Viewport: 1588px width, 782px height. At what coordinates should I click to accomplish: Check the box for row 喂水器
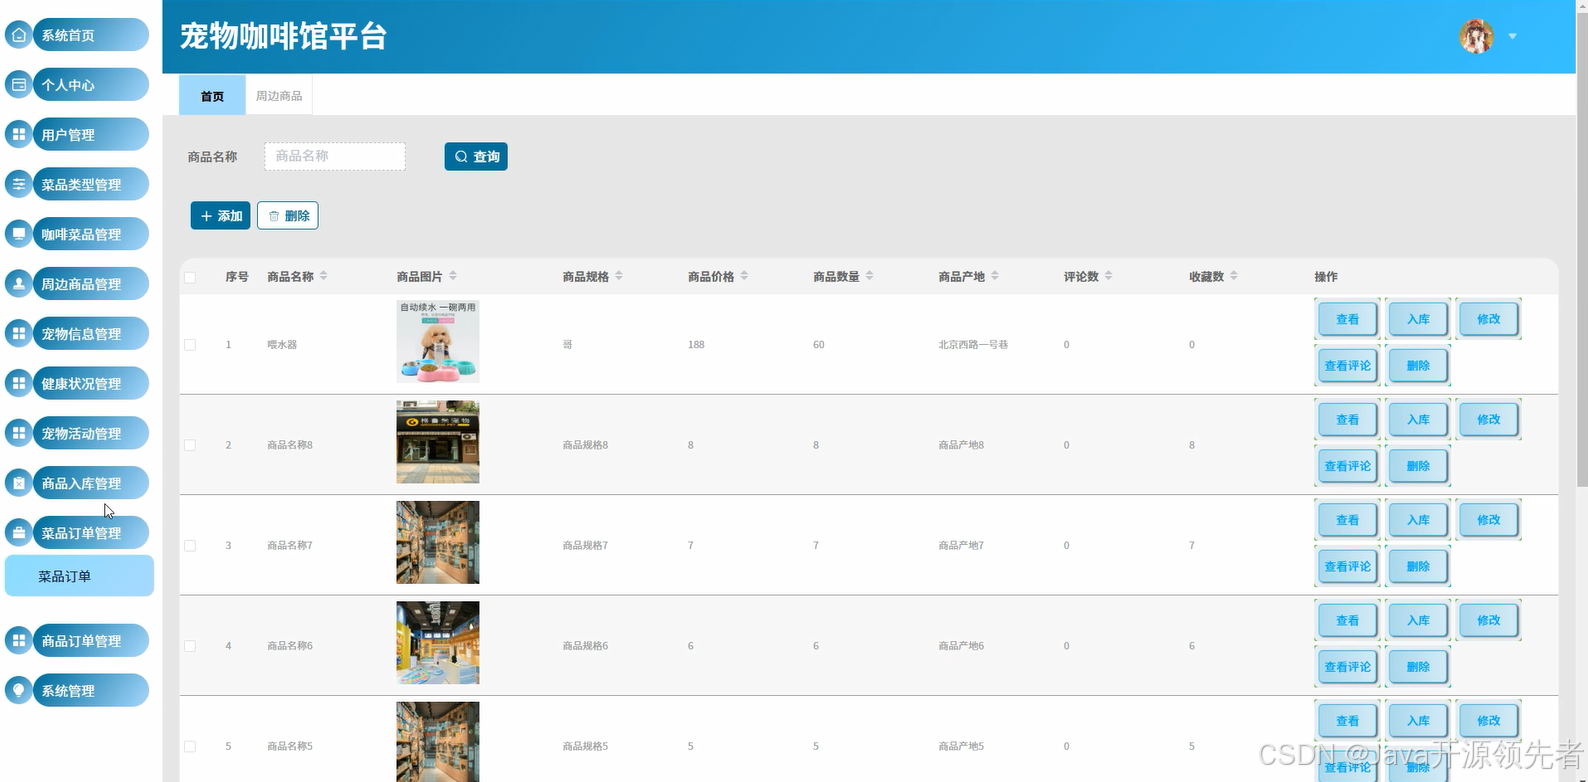pyautogui.click(x=190, y=345)
